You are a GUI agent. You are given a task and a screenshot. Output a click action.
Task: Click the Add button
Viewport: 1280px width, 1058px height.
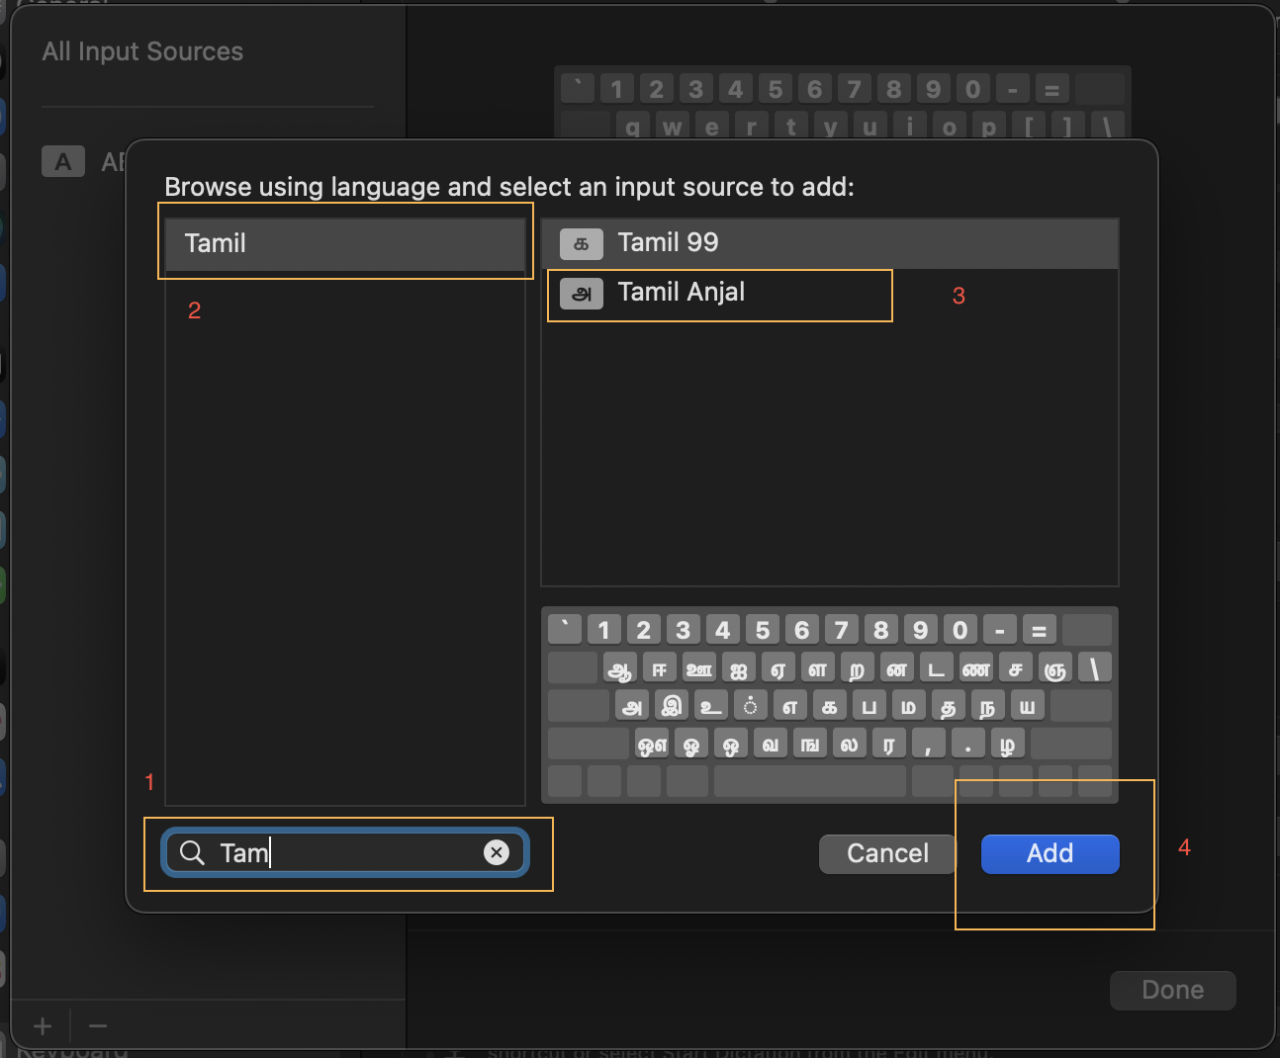pyautogui.click(x=1049, y=853)
